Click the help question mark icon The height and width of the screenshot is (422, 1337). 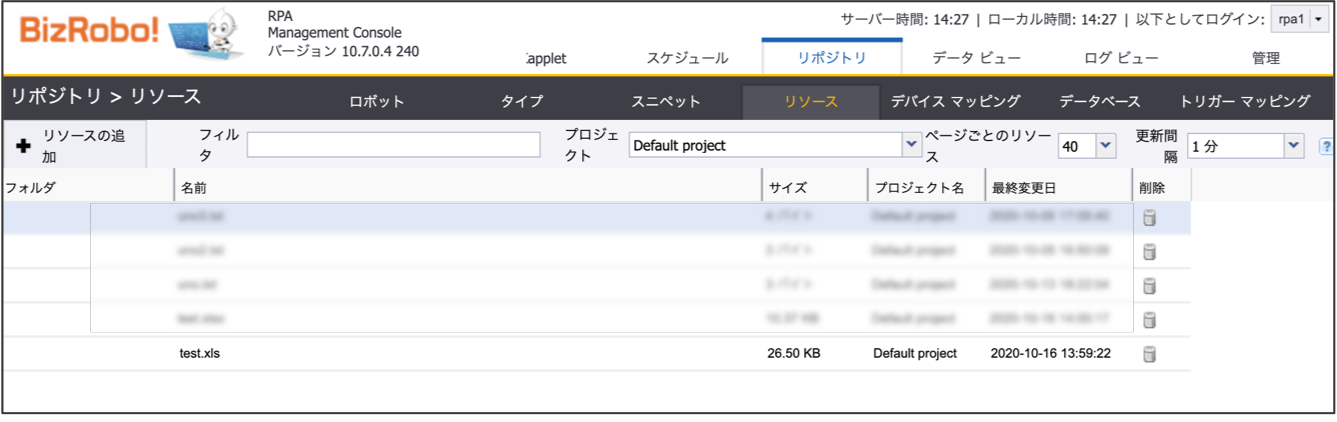tap(1327, 146)
